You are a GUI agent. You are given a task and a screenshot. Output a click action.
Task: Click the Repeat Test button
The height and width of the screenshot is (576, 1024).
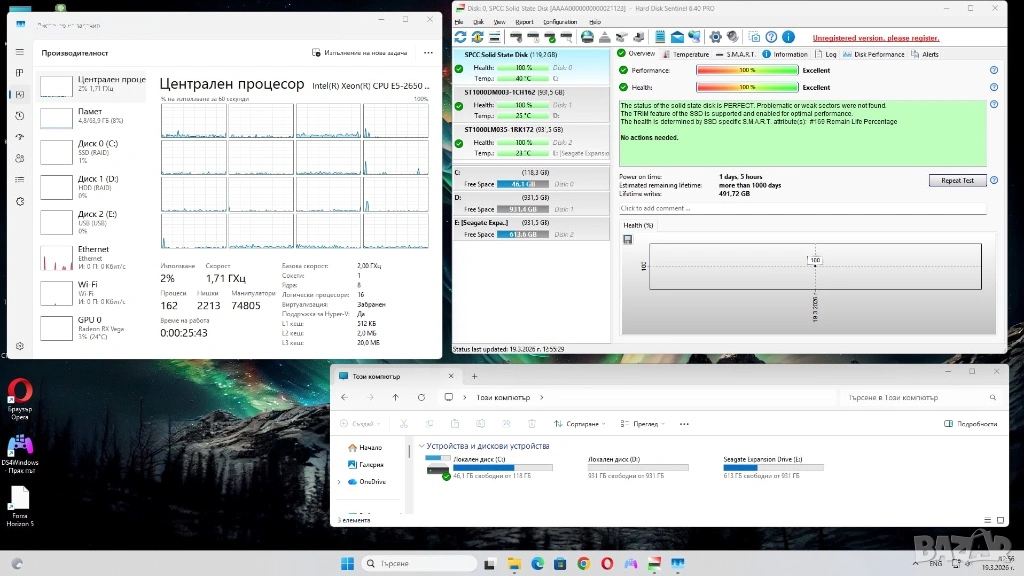pyautogui.click(x=957, y=181)
